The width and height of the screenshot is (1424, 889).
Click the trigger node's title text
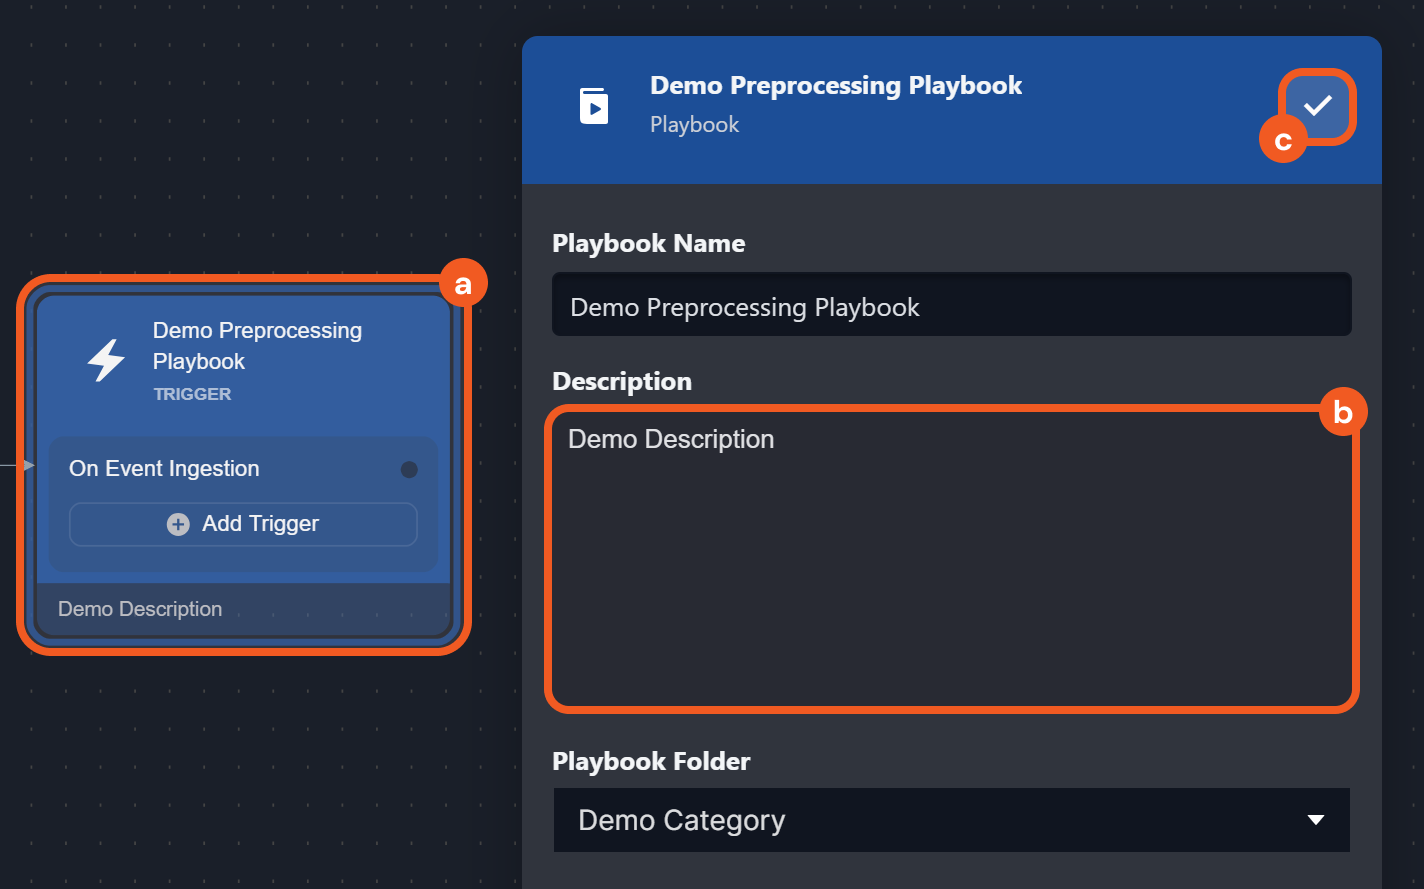coord(257,345)
